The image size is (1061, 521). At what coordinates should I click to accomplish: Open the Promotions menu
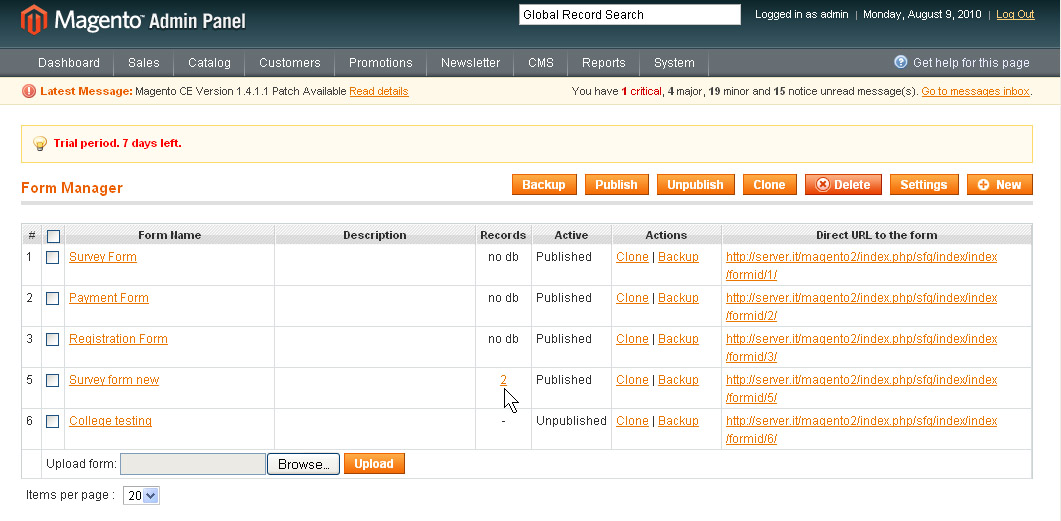(380, 63)
